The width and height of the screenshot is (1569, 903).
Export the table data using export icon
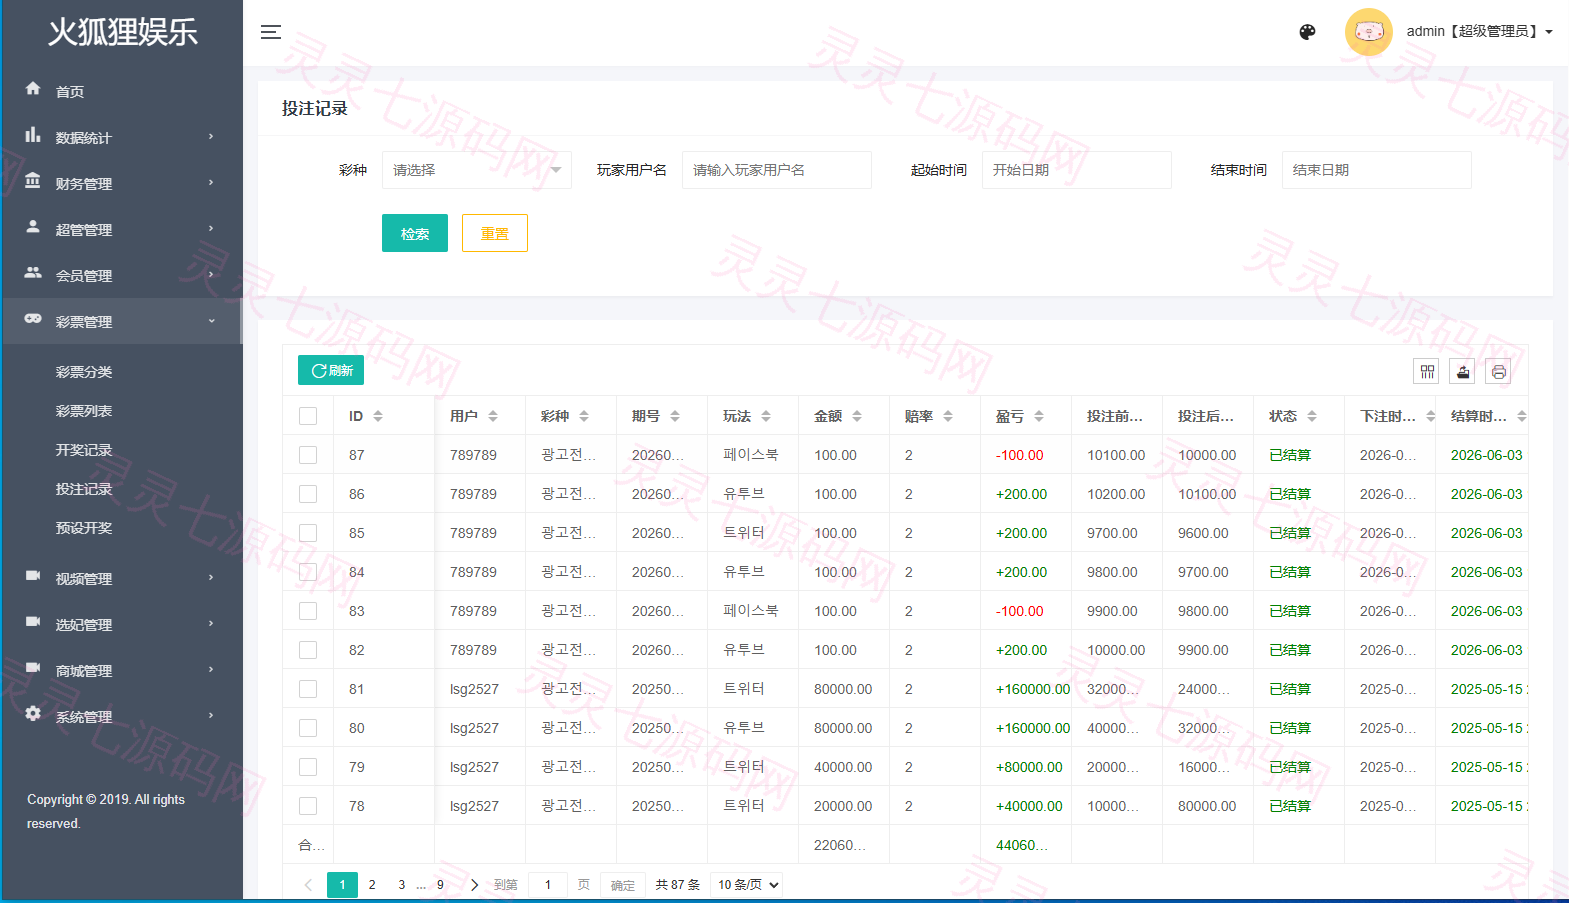click(x=1463, y=372)
